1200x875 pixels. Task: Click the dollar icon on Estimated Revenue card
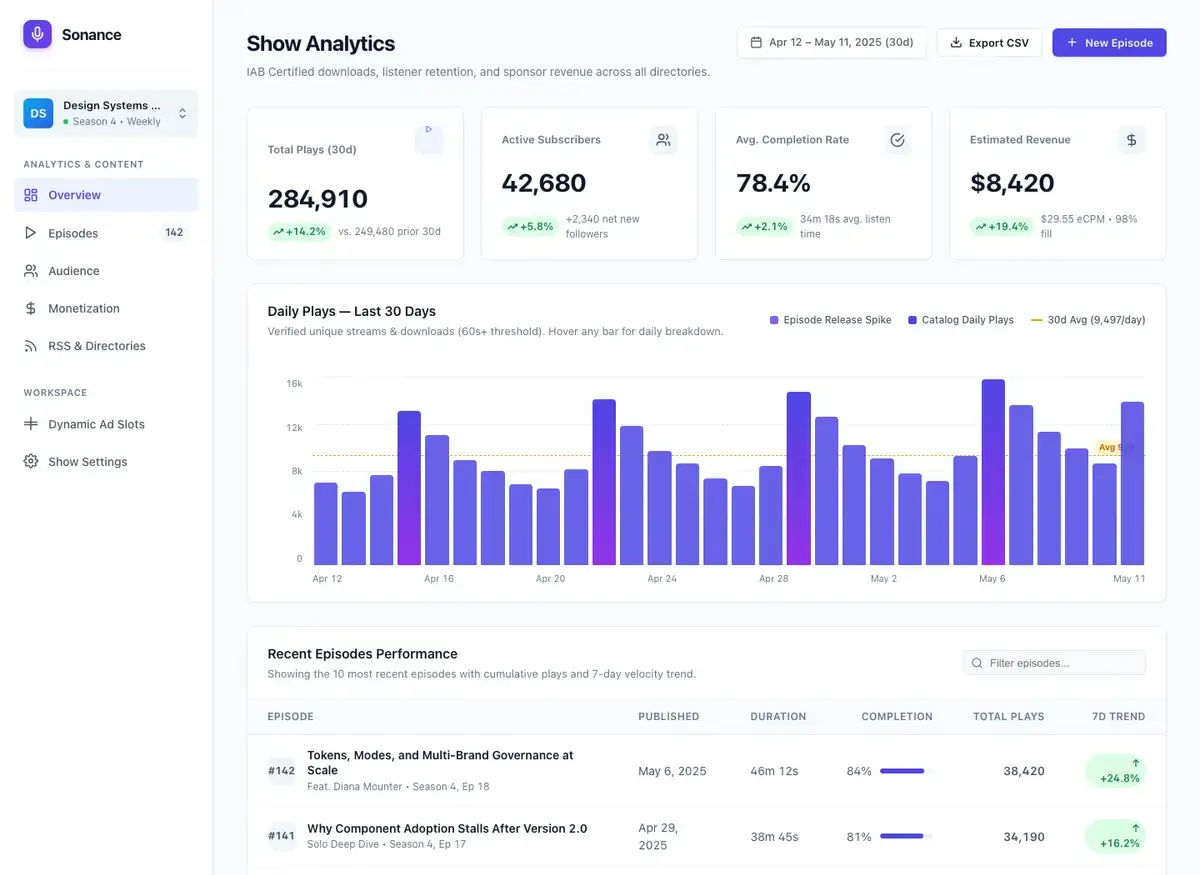(x=1131, y=140)
